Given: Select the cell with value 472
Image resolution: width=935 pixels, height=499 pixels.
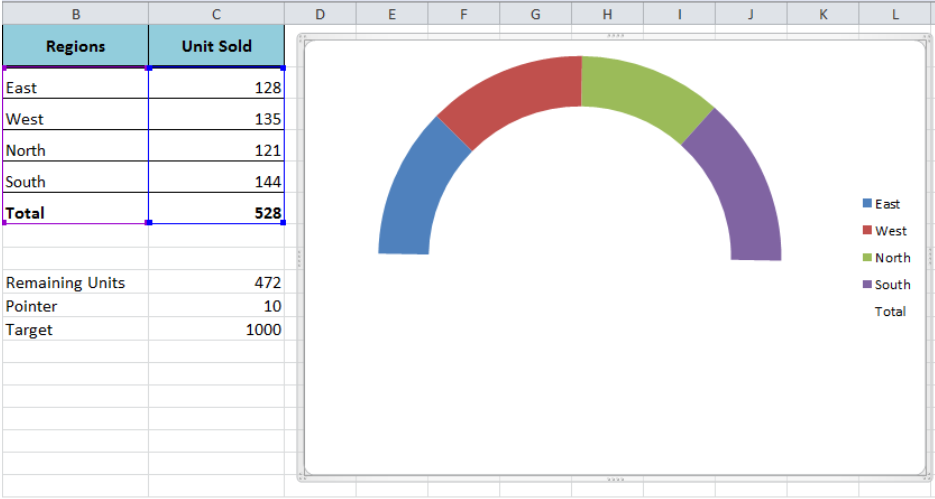Looking at the screenshot, I should (x=216, y=282).
